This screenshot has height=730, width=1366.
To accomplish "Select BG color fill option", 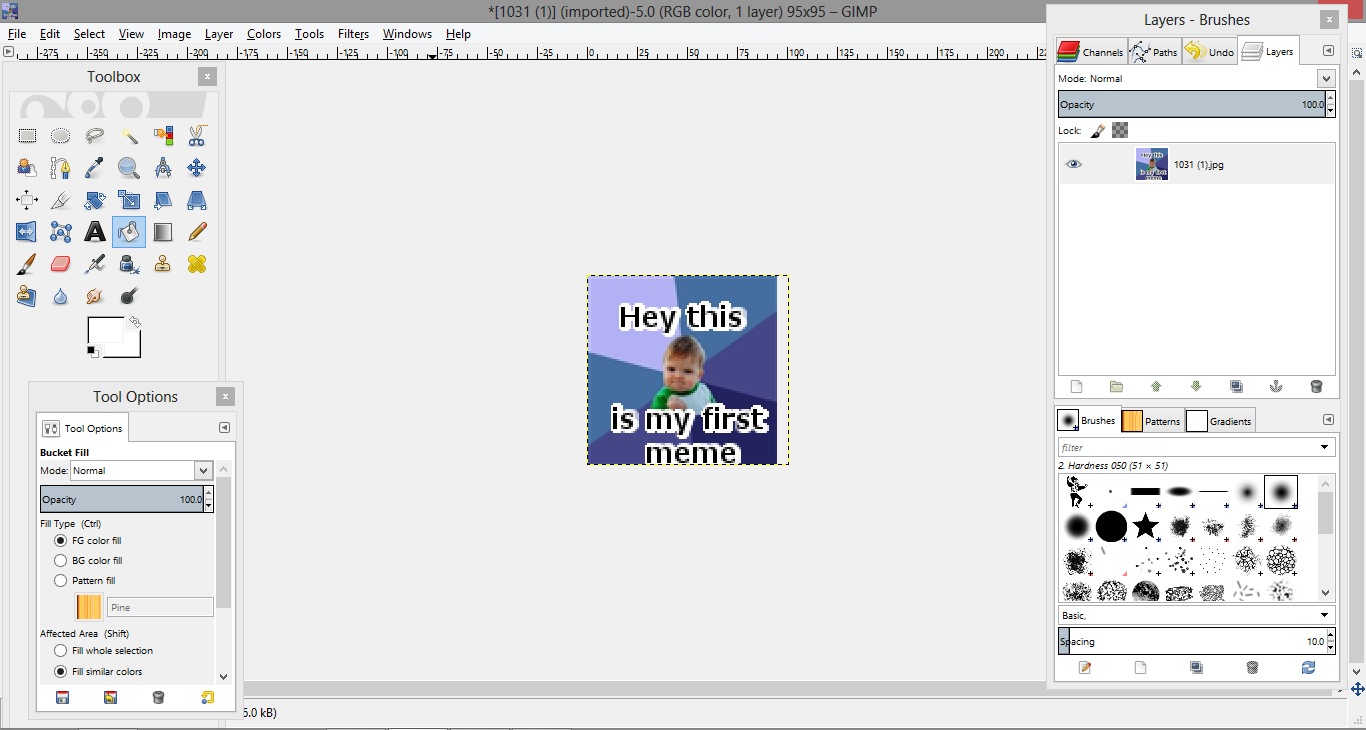I will pyautogui.click(x=61, y=560).
